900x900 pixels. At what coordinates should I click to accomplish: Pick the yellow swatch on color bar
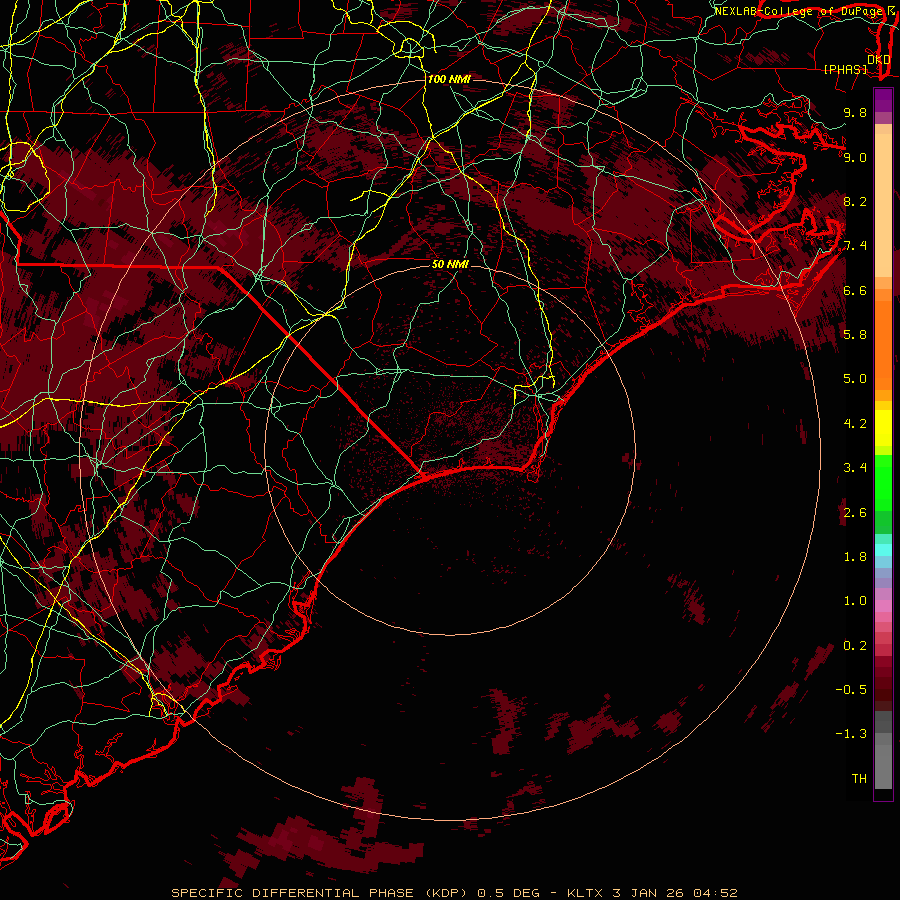pyautogui.click(x=883, y=428)
